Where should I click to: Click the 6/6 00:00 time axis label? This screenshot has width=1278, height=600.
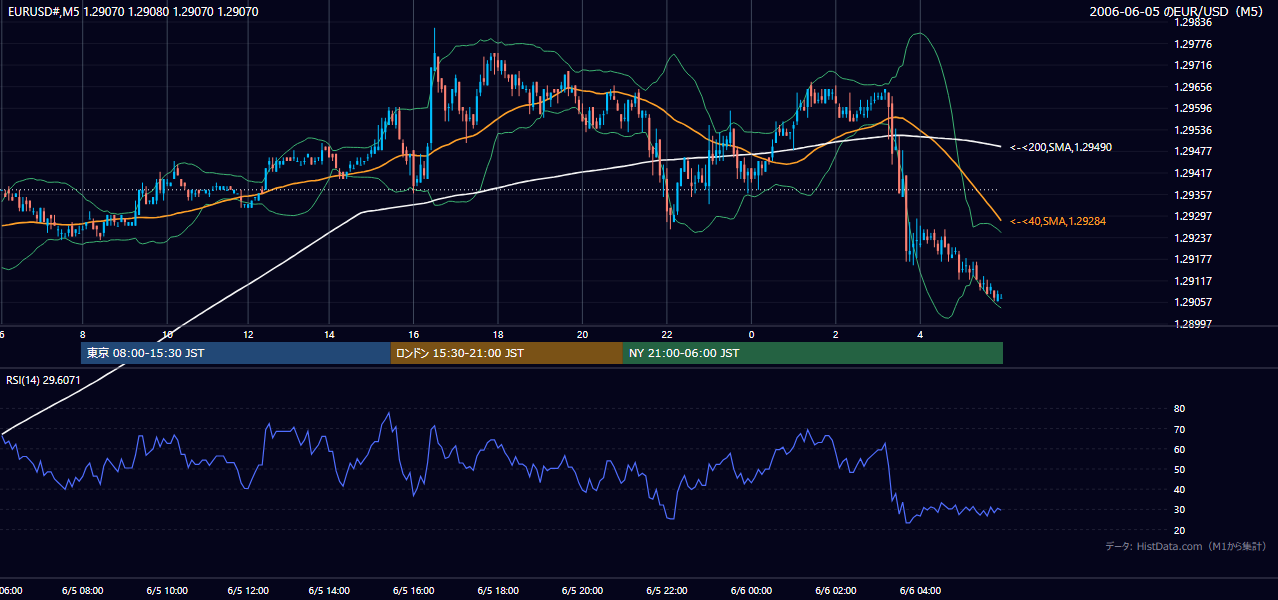pos(751,591)
